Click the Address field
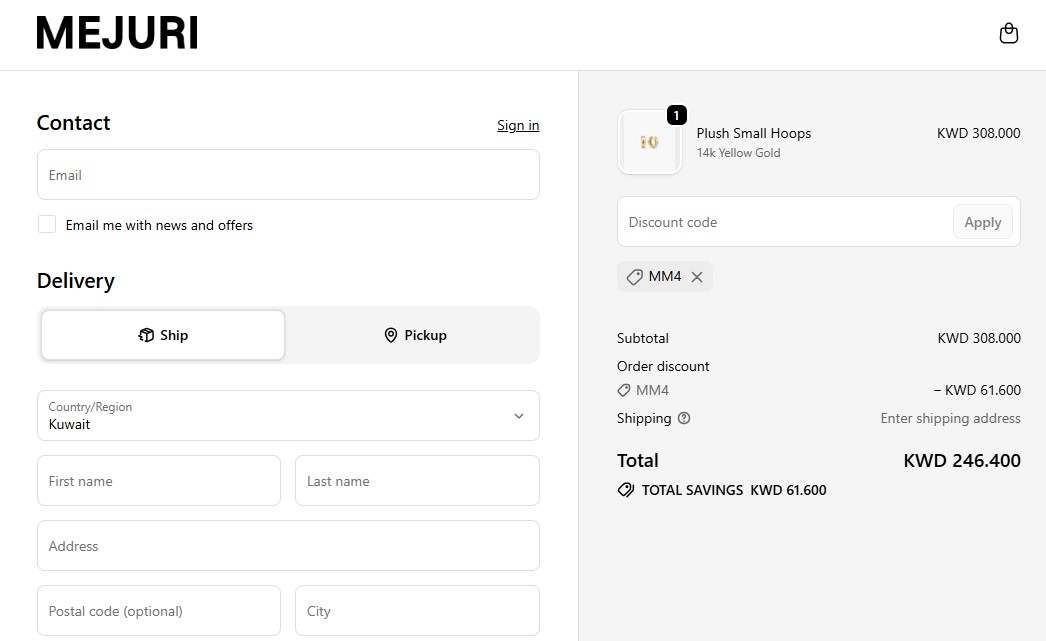This screenshot has height=641, width=1046. tap(288, 546)
